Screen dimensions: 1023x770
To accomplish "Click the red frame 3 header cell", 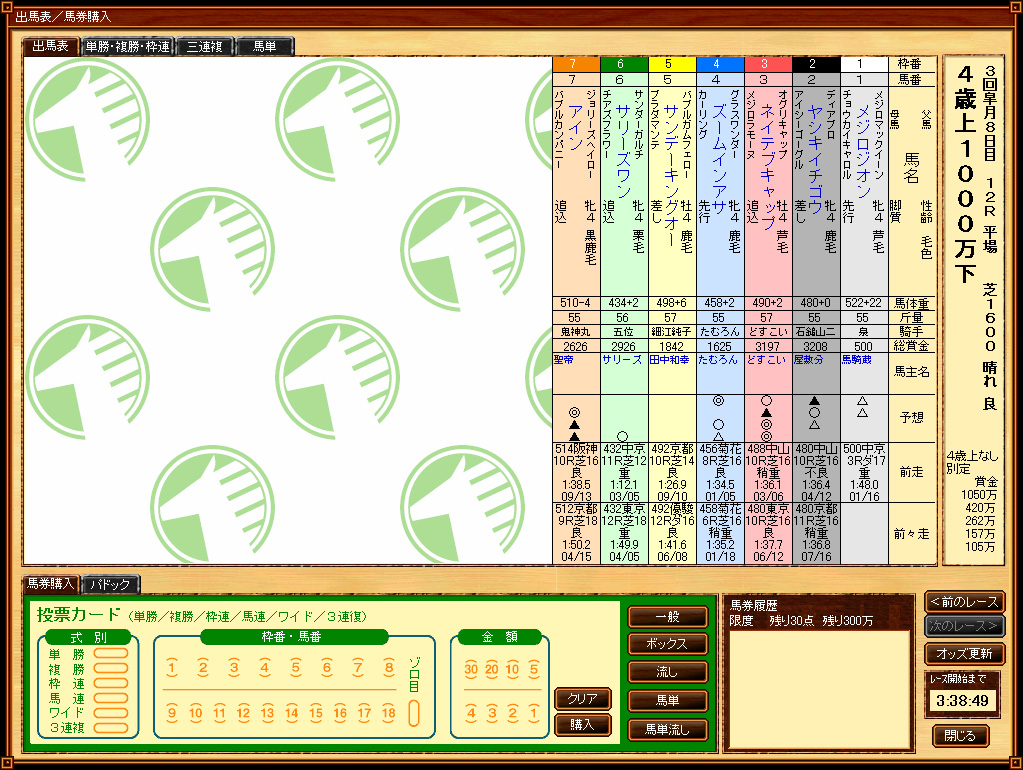I will (768, 64).
